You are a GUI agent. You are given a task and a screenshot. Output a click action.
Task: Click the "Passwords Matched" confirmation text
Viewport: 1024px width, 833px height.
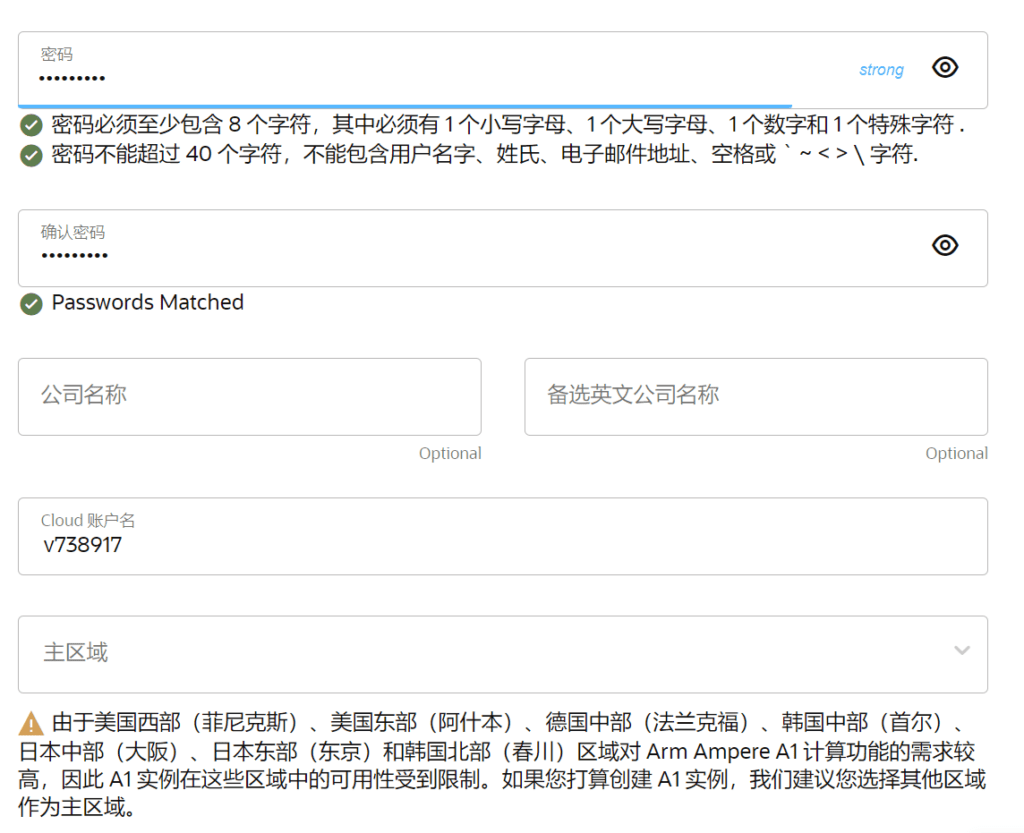pyautogui.click(x=147, y=302)
